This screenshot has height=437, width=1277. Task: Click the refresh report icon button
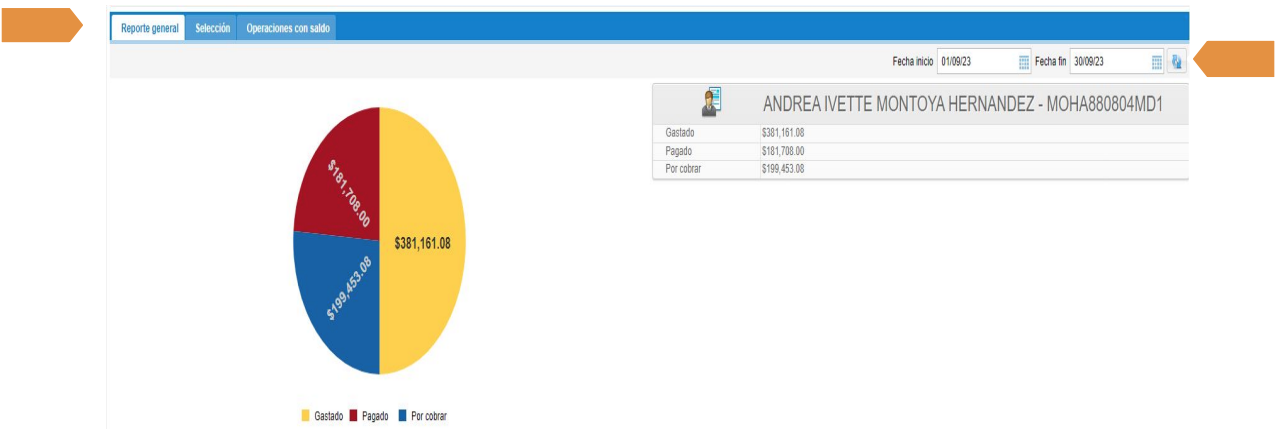click(x=1176, y=62)
